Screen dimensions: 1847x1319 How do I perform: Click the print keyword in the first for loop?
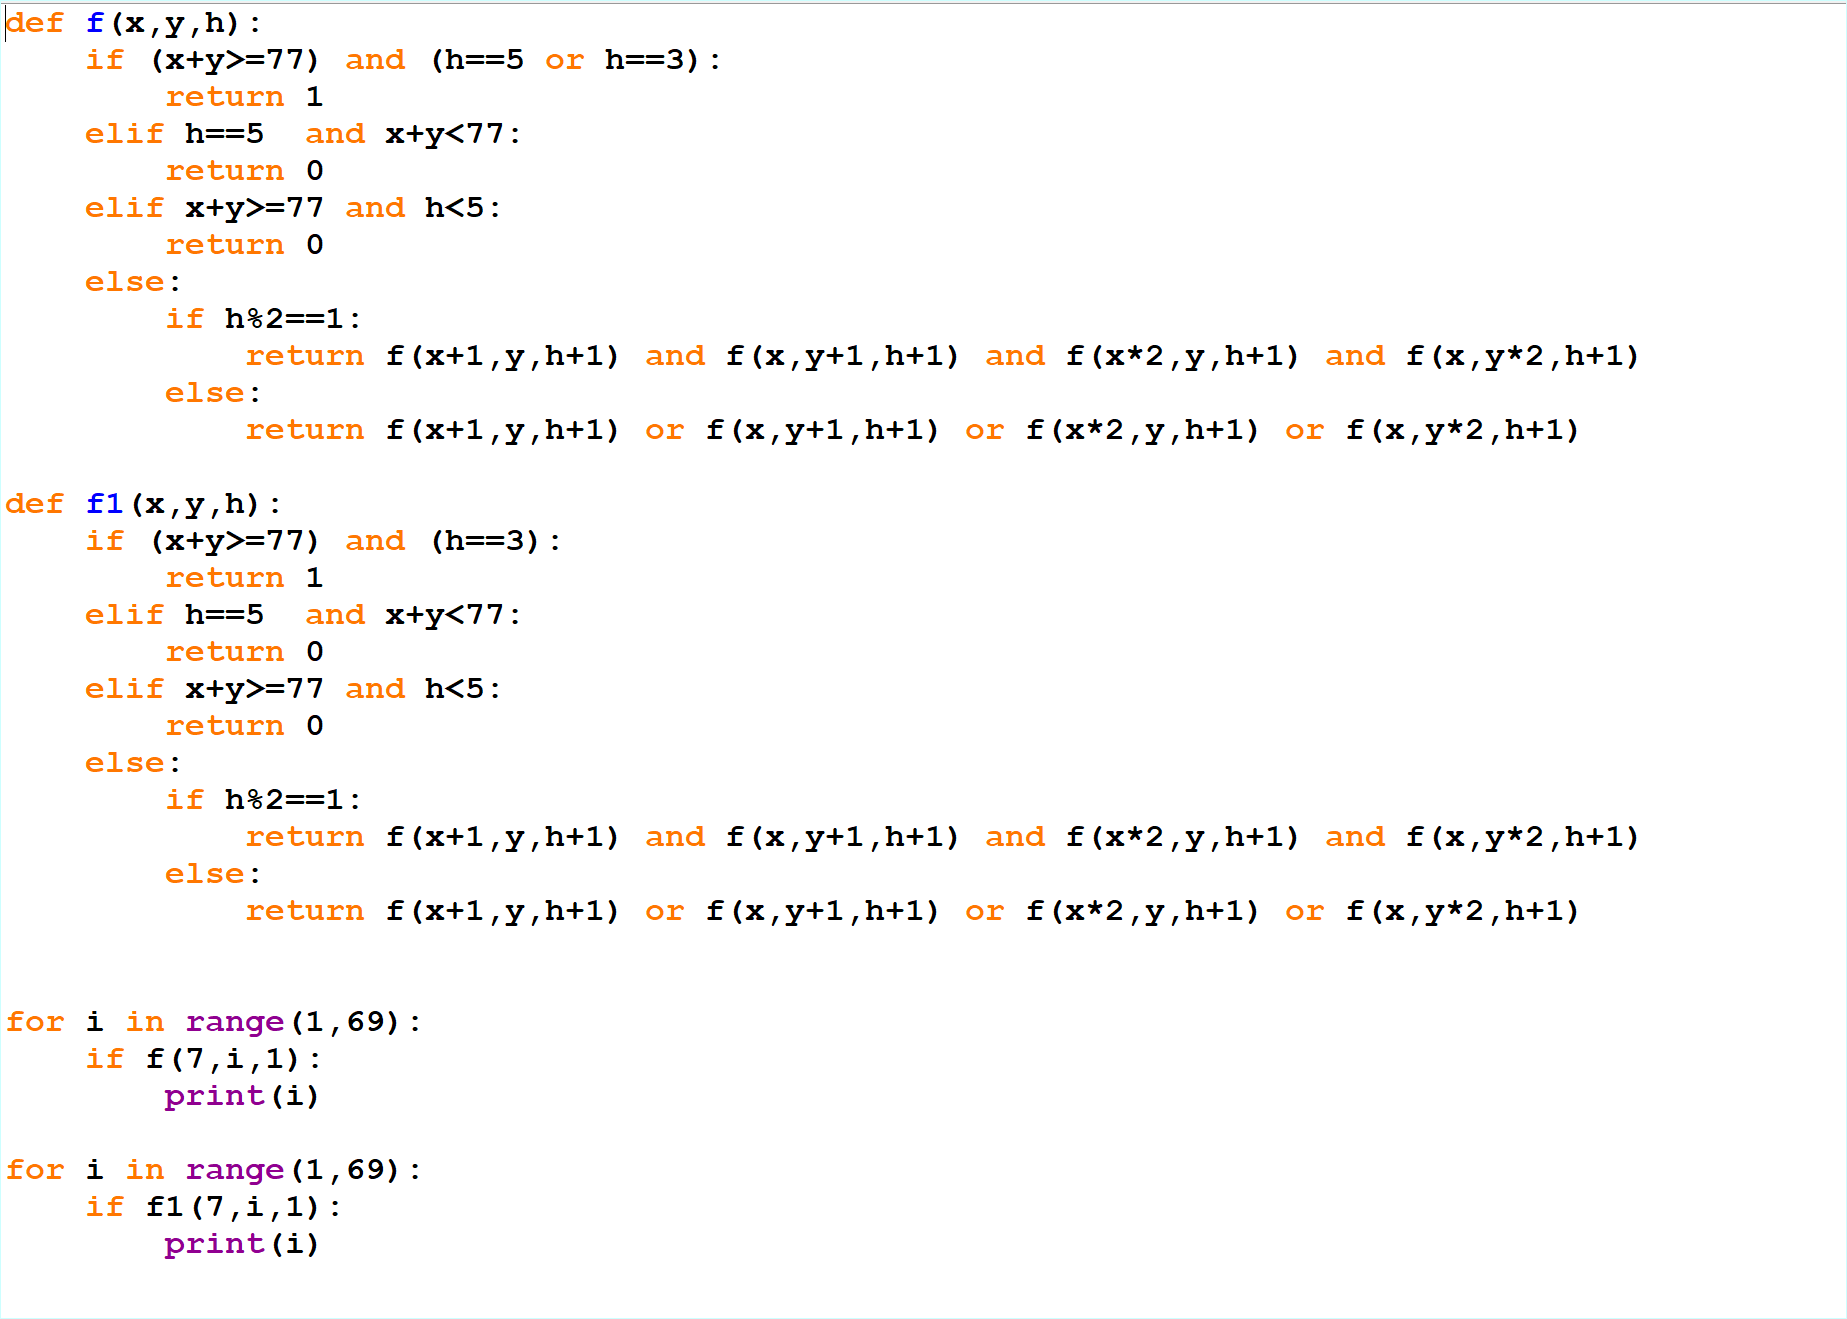[214, 1096]
